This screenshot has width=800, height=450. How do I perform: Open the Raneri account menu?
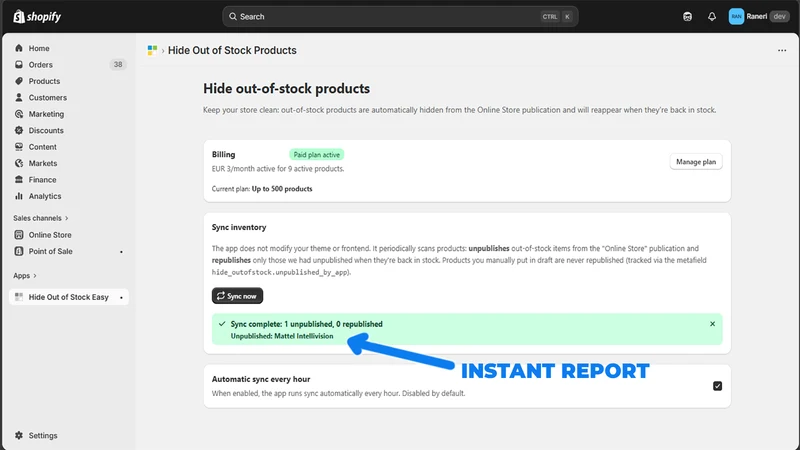[x=759, y=16]
